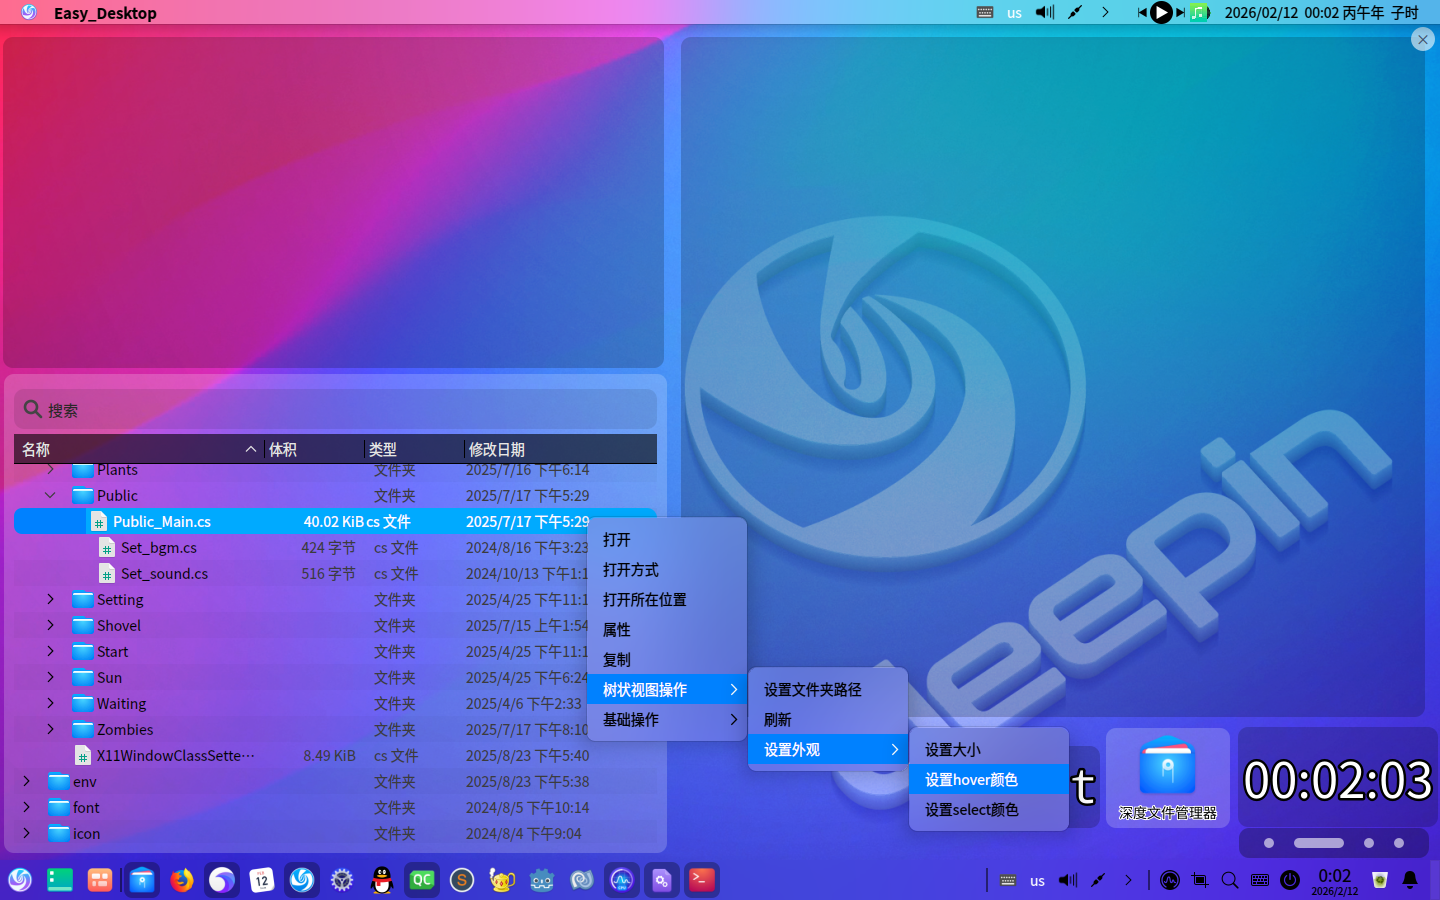Image resolution: width=1440 pixels, height=900 pixels.
Task: Click the 搜索 search field
Action: coord(336,410)
